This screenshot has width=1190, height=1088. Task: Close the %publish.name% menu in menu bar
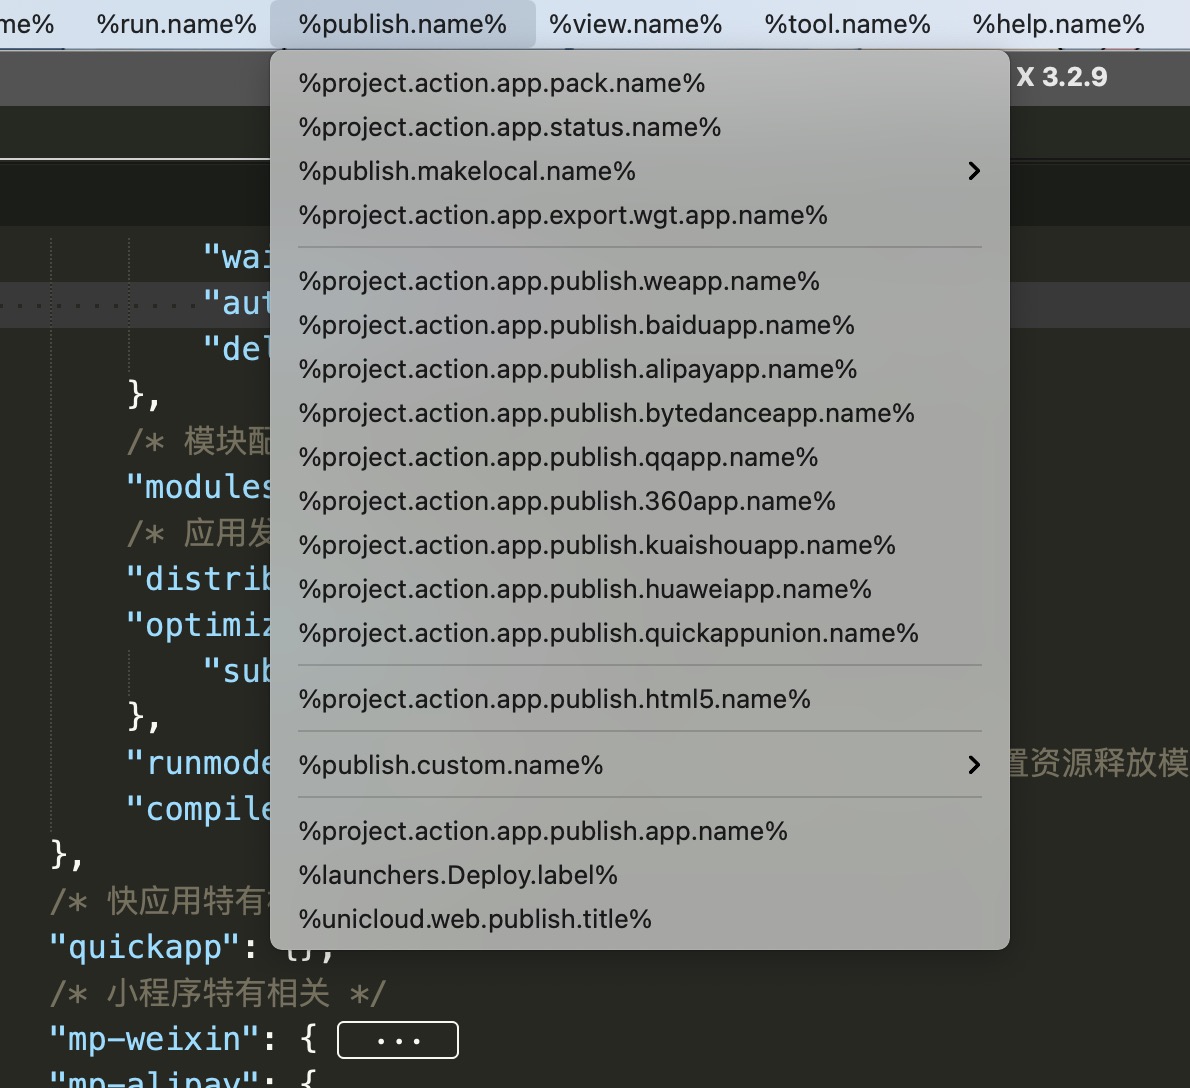click(402, 24)
